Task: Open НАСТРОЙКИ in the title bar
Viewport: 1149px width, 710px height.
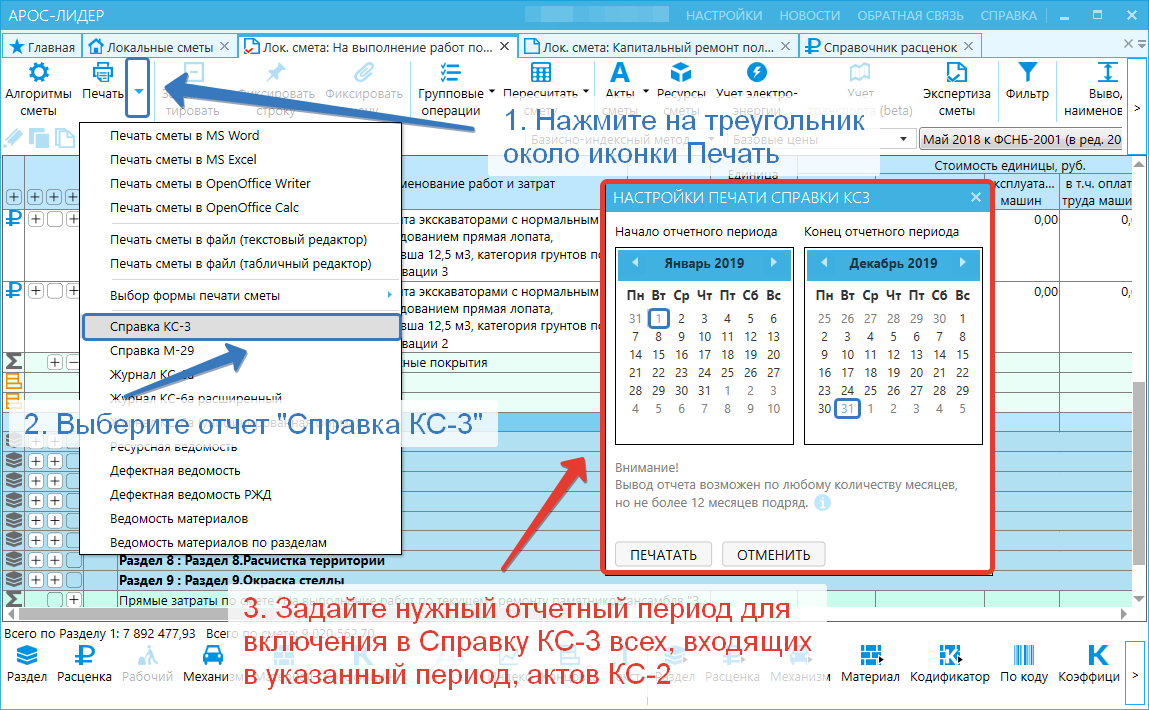Action: tap(724, 15)
